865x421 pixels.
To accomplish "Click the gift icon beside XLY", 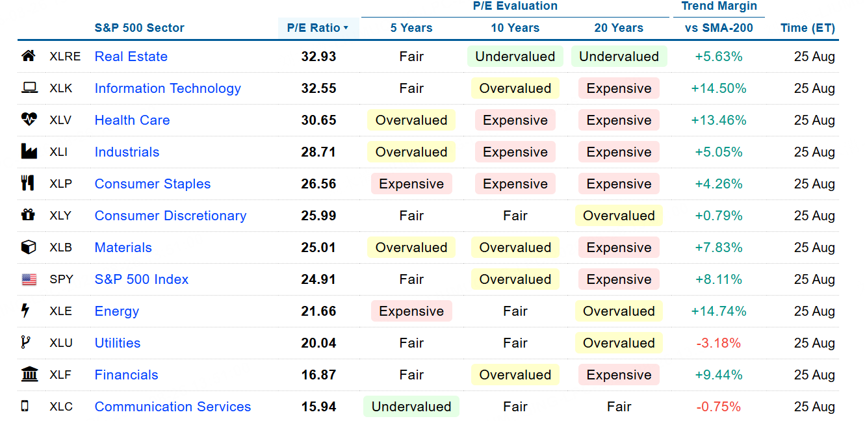I will 28,215.
